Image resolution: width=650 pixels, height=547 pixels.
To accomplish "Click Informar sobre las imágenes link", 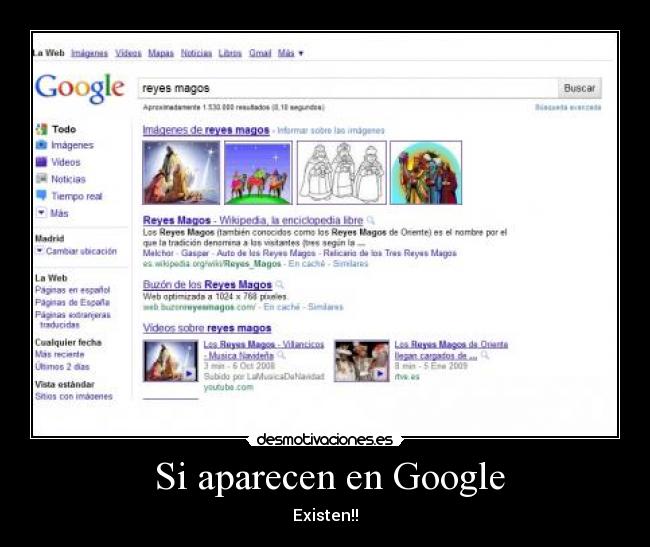I will click(331, 131).
